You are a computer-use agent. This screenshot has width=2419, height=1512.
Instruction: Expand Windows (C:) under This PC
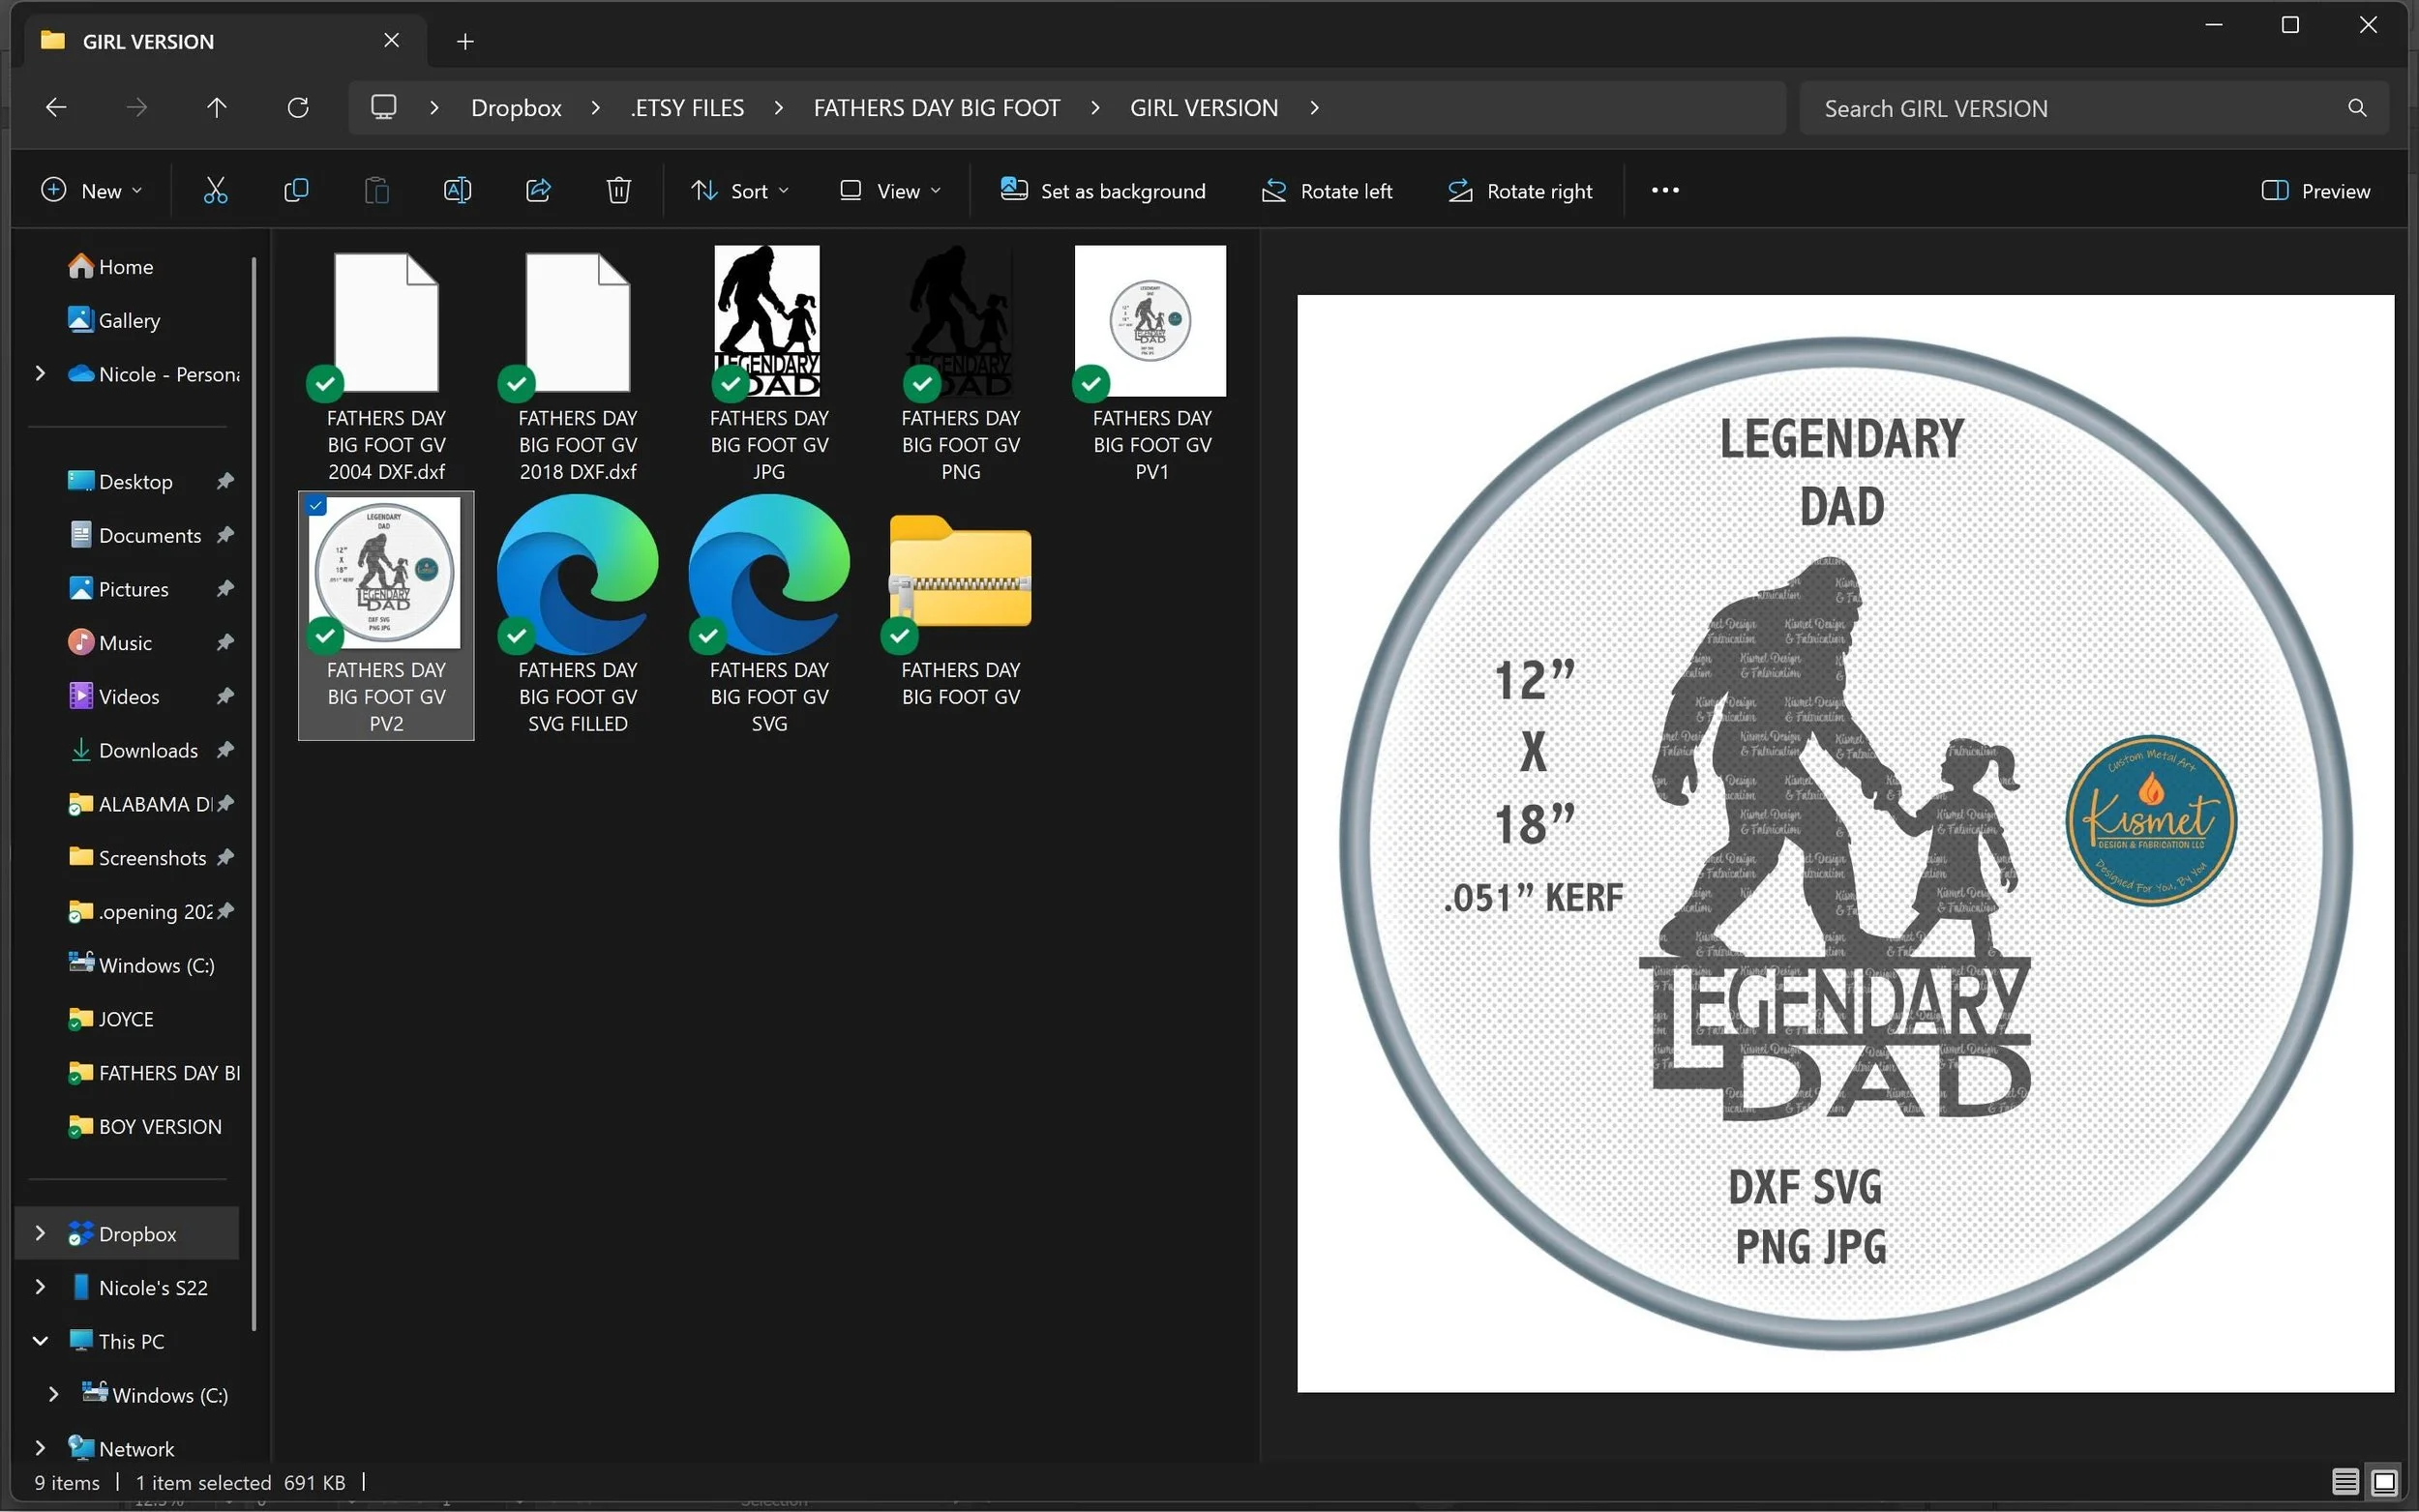(x=54, y=1394)
